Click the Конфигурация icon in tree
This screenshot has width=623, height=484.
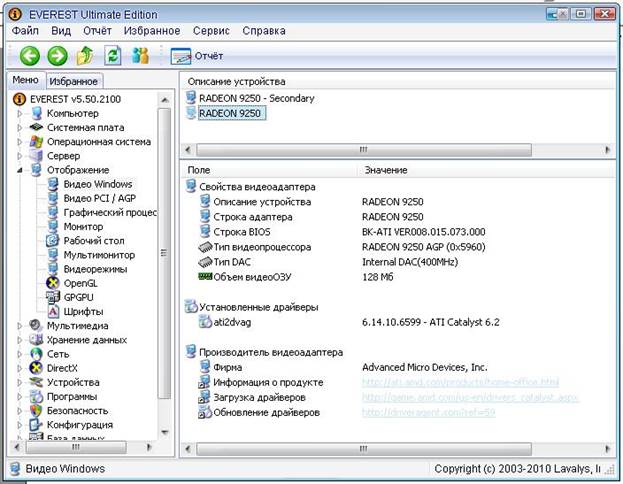point(36,425)
